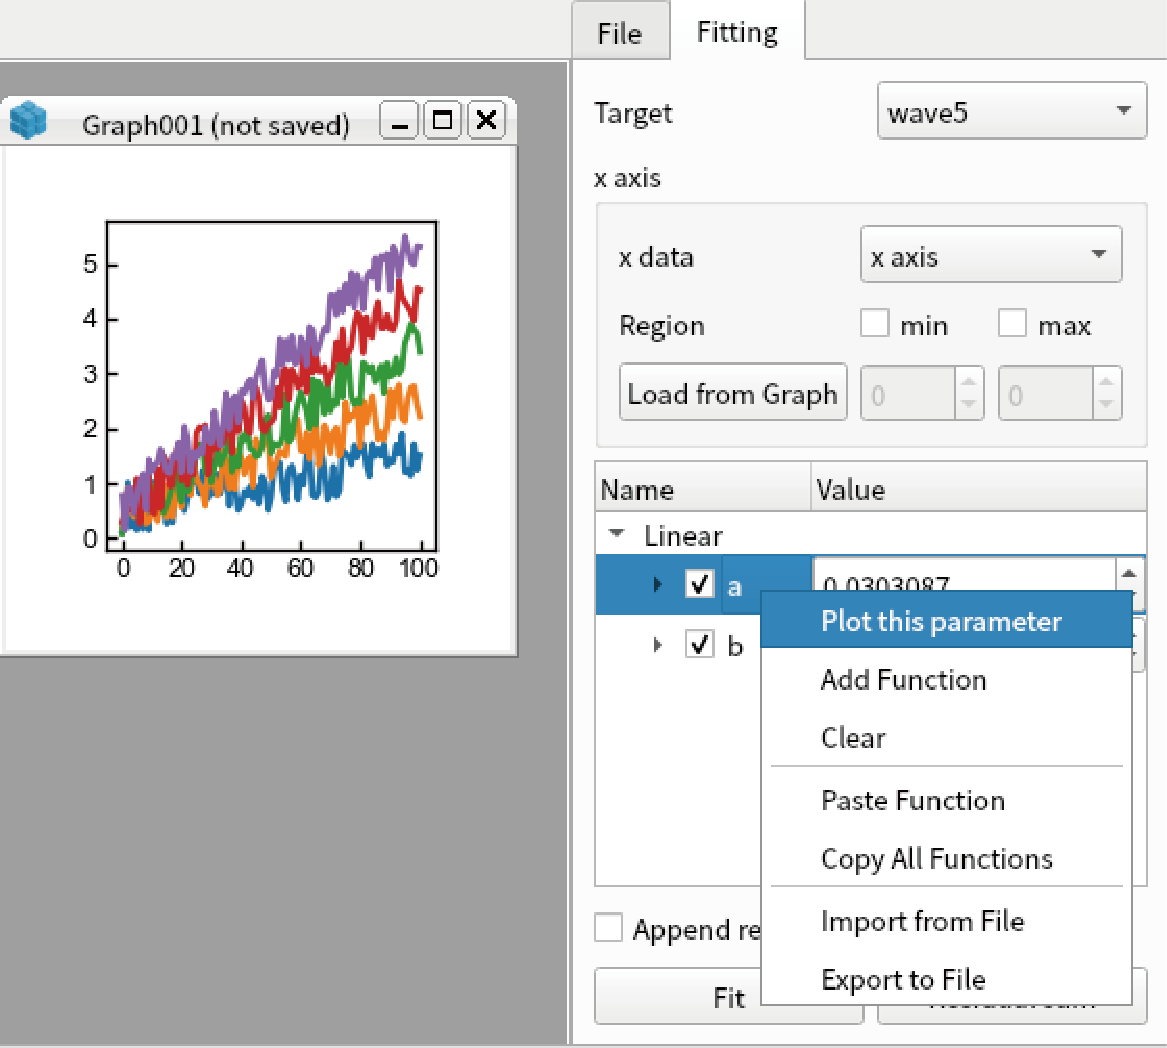1167x1048 pixels.
Task: Uncheck the parameter b checkbox
Action: click(700, 644)
